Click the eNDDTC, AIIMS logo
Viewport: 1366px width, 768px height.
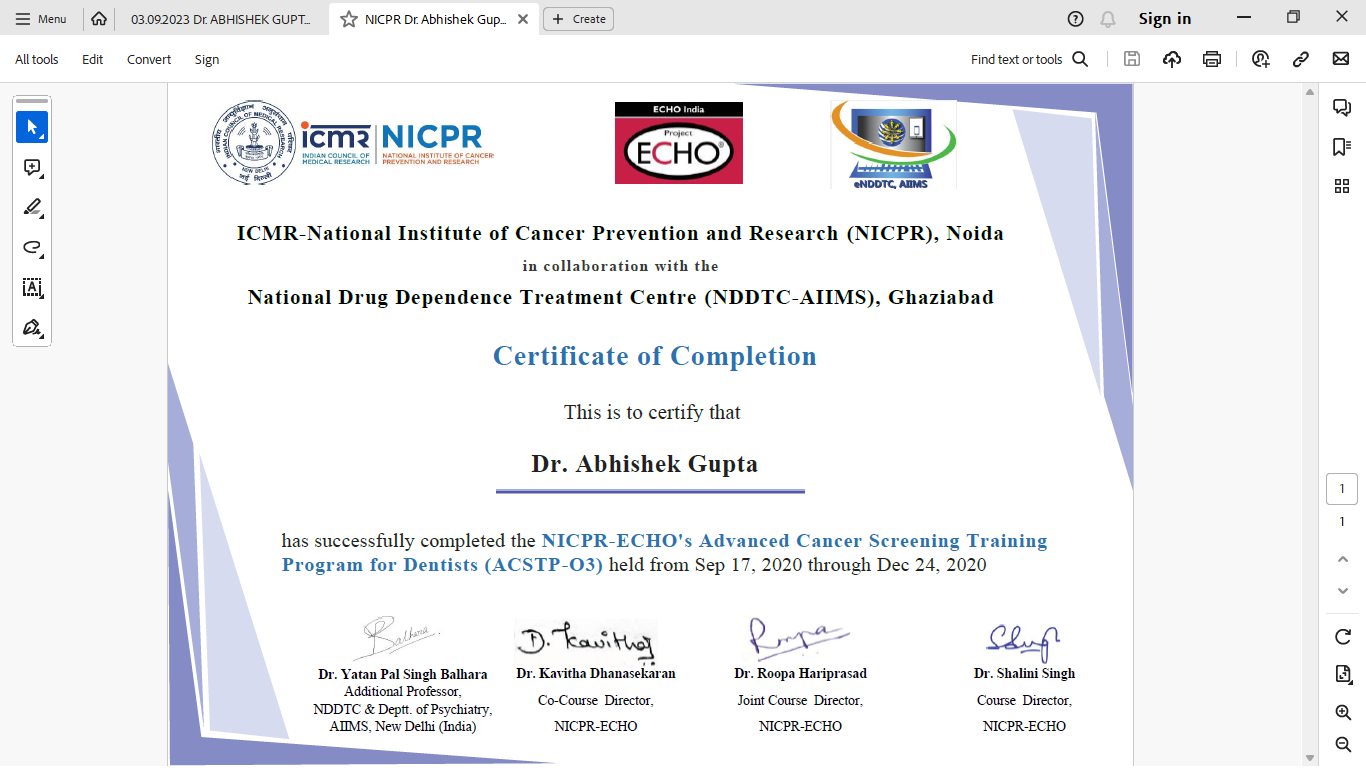pos(893,144)
